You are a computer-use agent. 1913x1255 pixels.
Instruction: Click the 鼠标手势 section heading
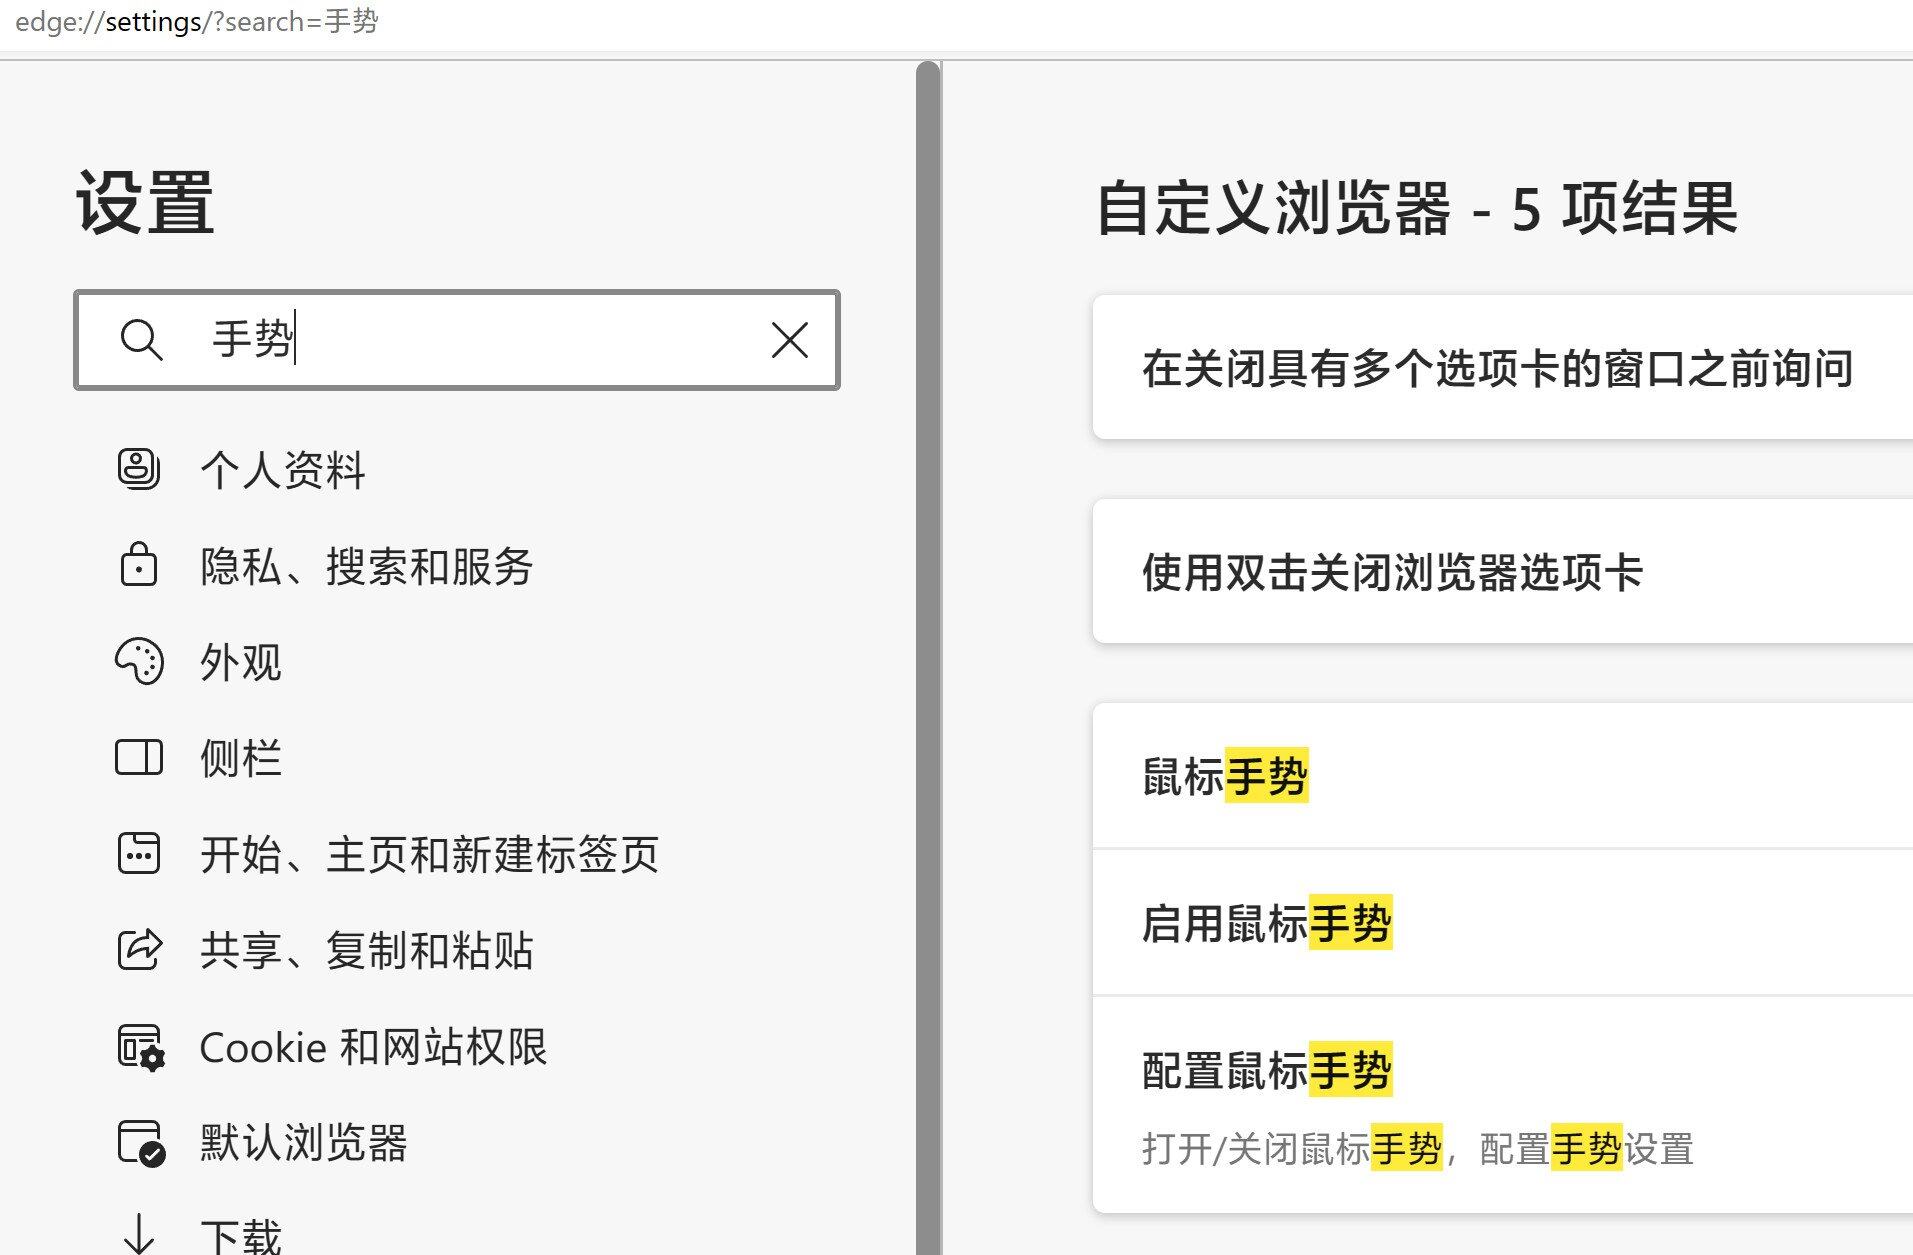pyautogui.click(x=1225, y=776)
